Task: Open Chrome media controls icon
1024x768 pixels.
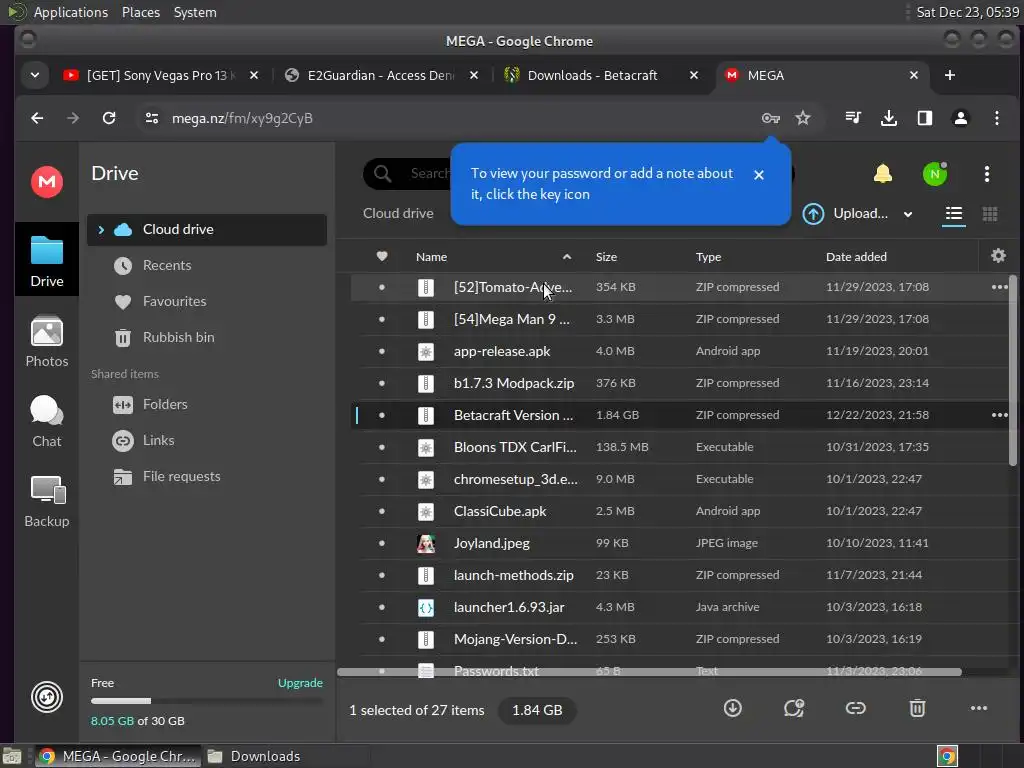Action: 853,118
